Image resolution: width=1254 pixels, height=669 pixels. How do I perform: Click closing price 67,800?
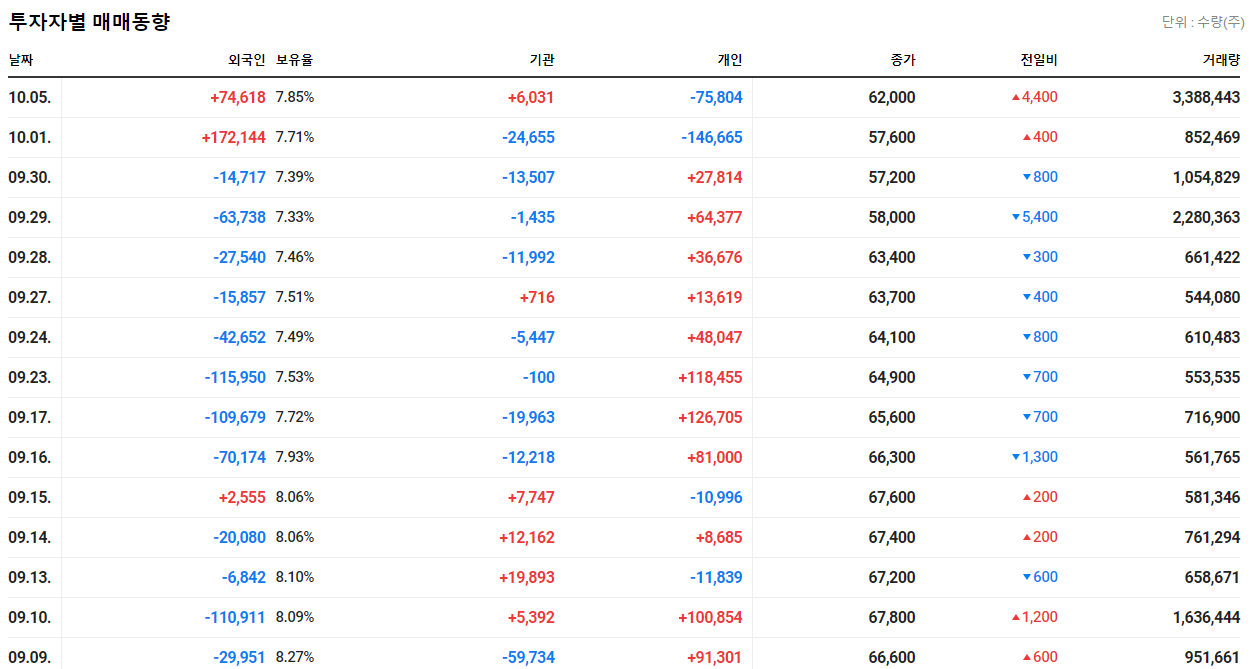(892, 617)
